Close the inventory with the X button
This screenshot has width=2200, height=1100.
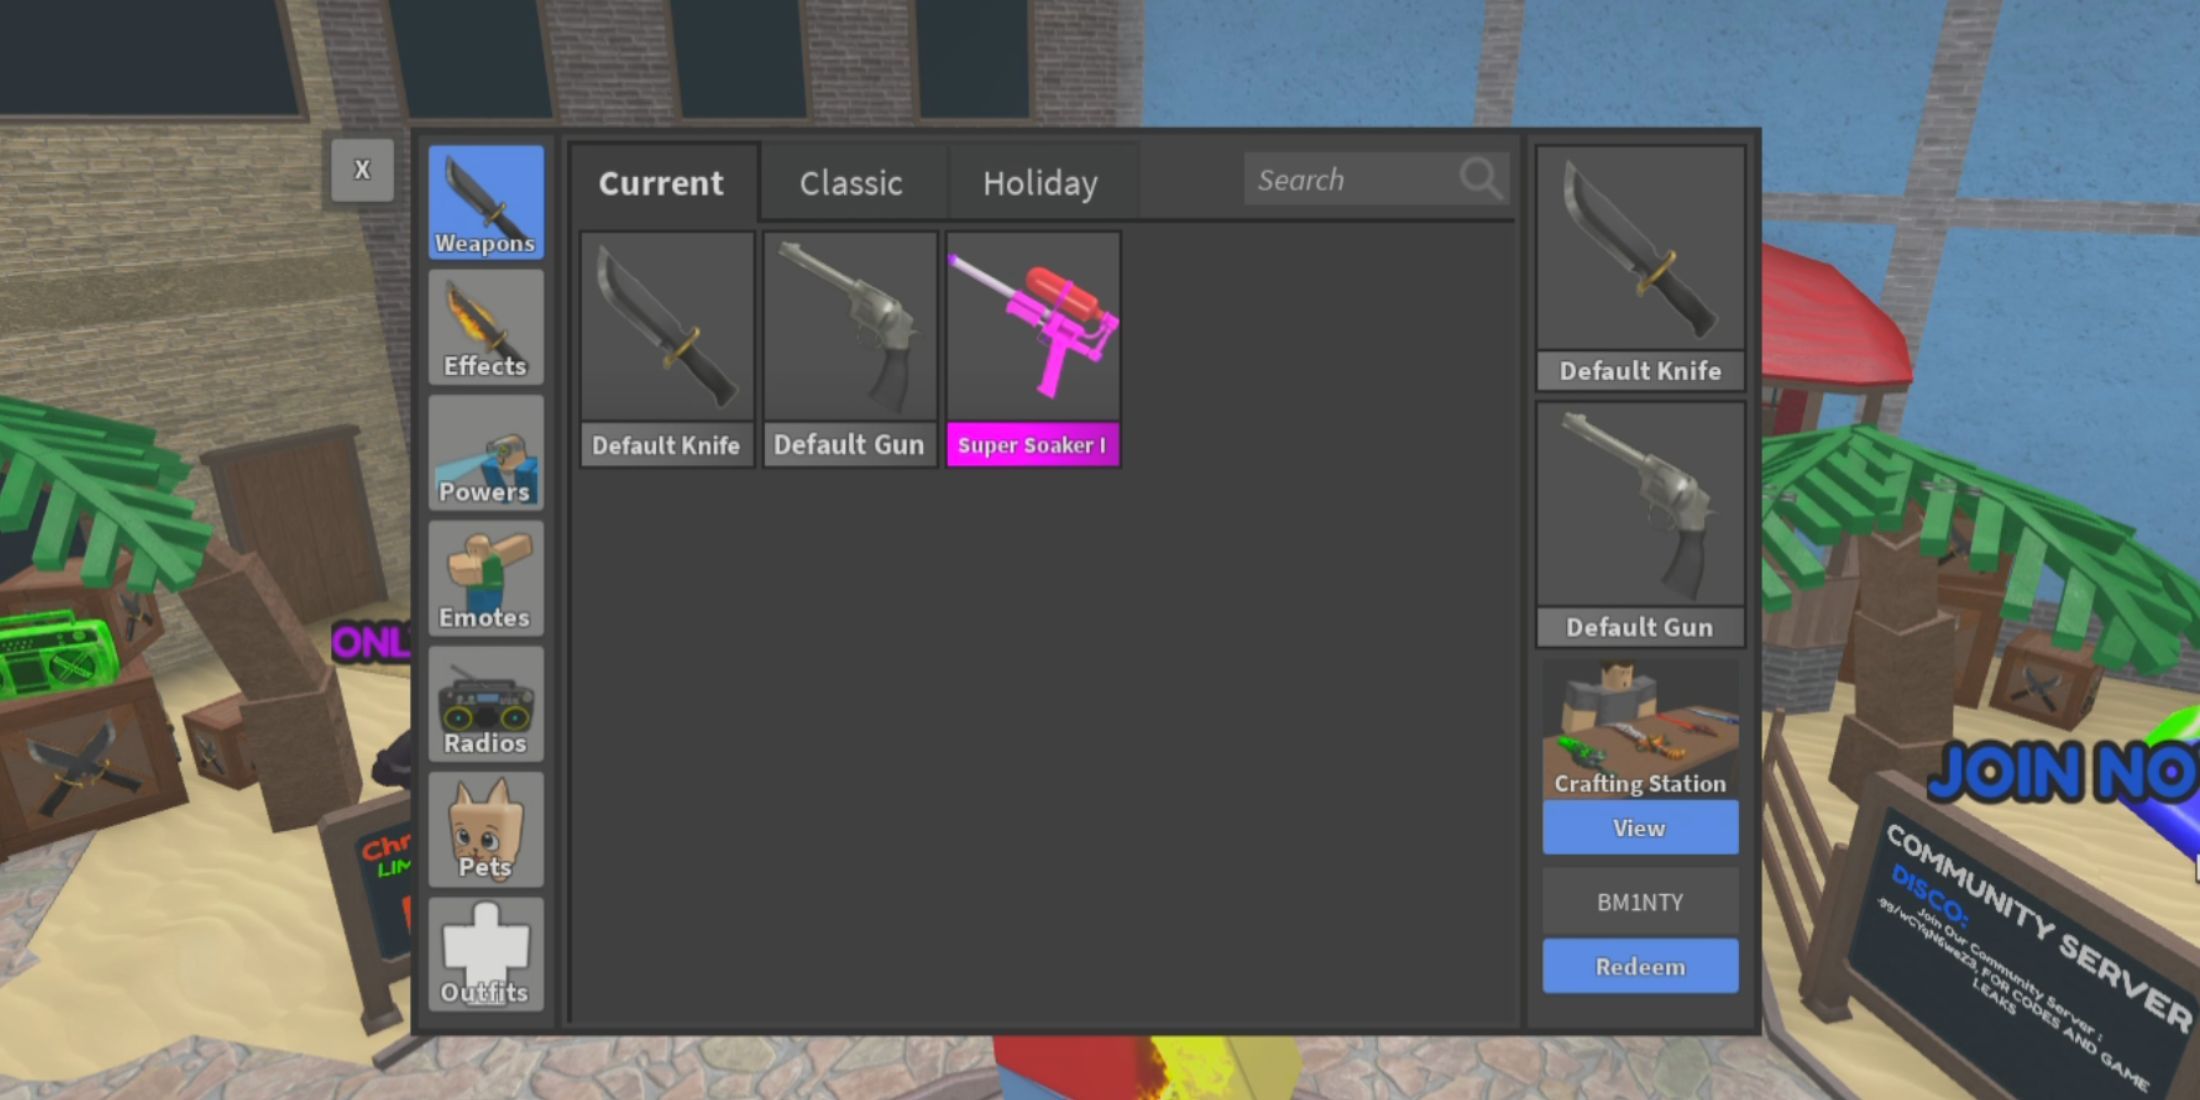pos(362,168)
